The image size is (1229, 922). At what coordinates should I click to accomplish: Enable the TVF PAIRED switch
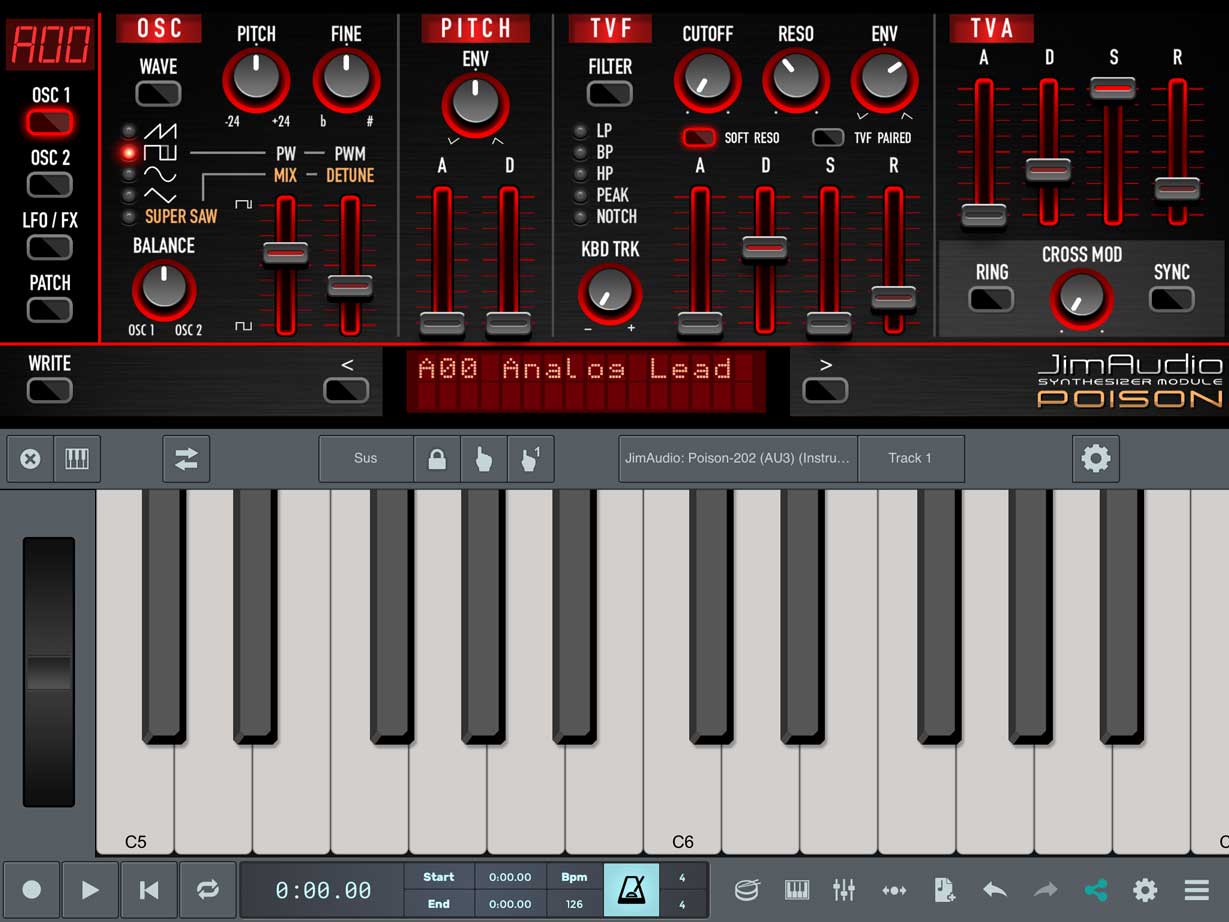pos(828,137)
